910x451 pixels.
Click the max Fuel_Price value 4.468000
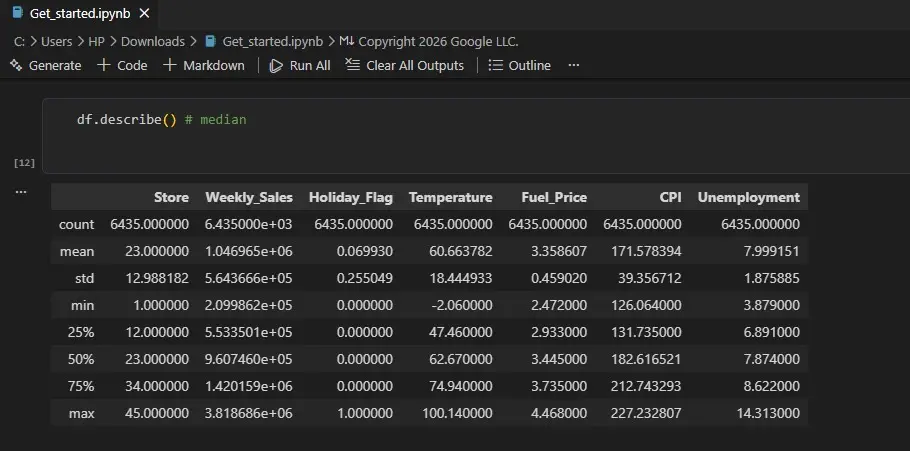pos(559,413)
